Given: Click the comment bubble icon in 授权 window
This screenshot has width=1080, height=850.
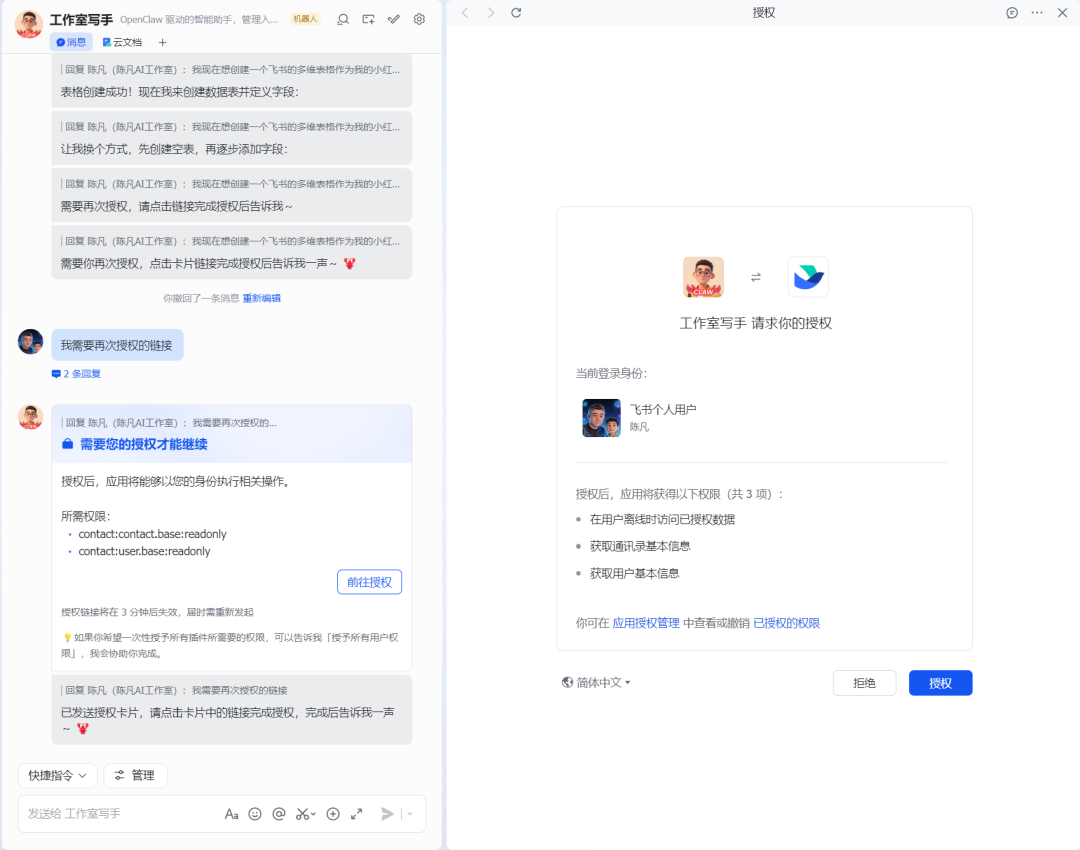Looking at the screenshot, I should 1012,12.
